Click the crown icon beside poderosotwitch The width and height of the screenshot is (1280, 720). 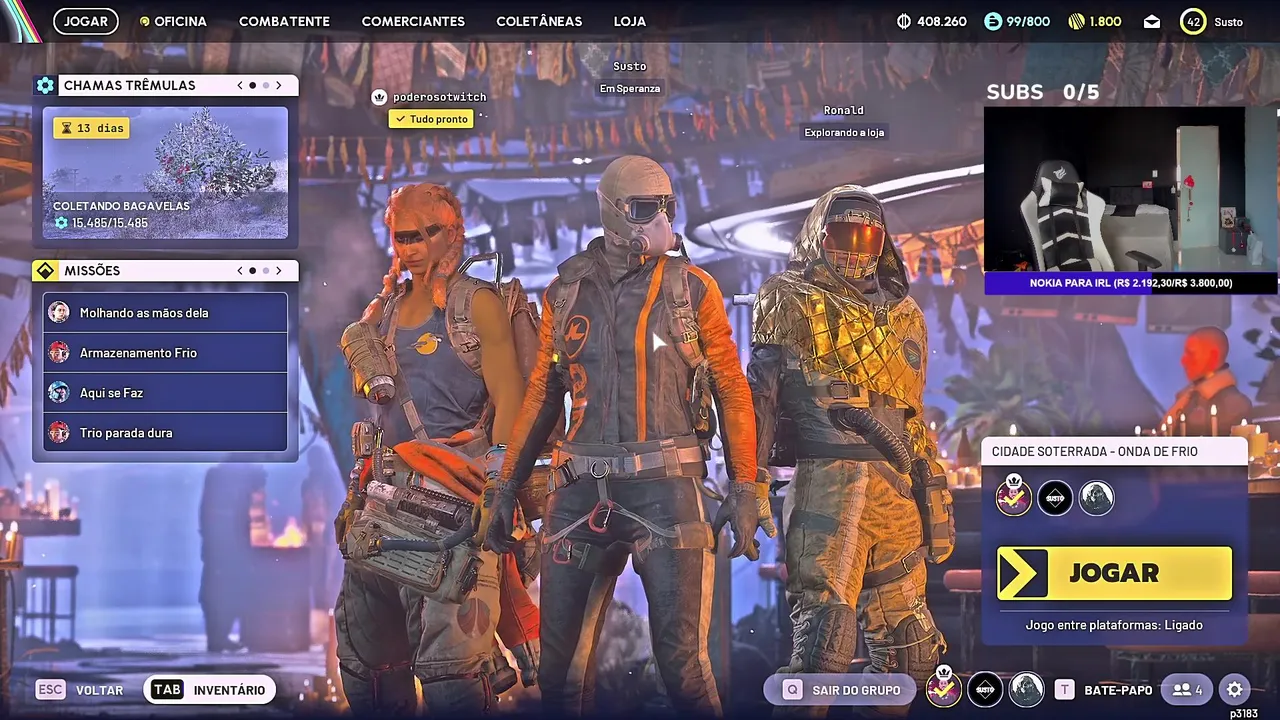click(379, 97)
